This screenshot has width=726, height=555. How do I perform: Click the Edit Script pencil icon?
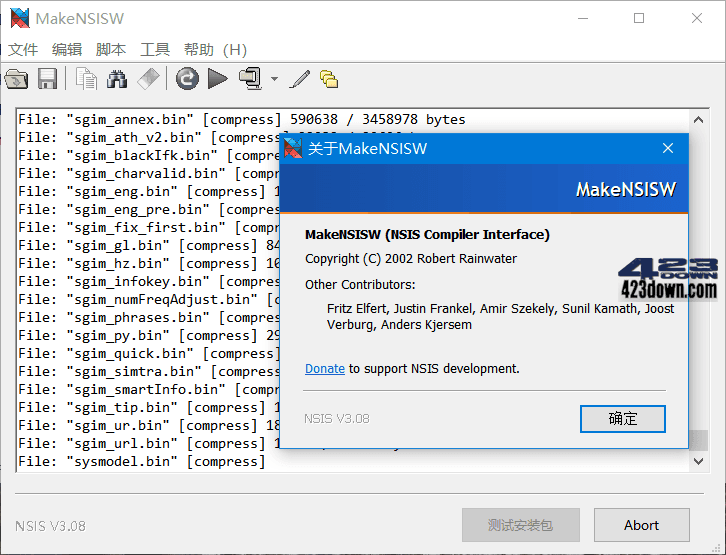pos(300,79)
